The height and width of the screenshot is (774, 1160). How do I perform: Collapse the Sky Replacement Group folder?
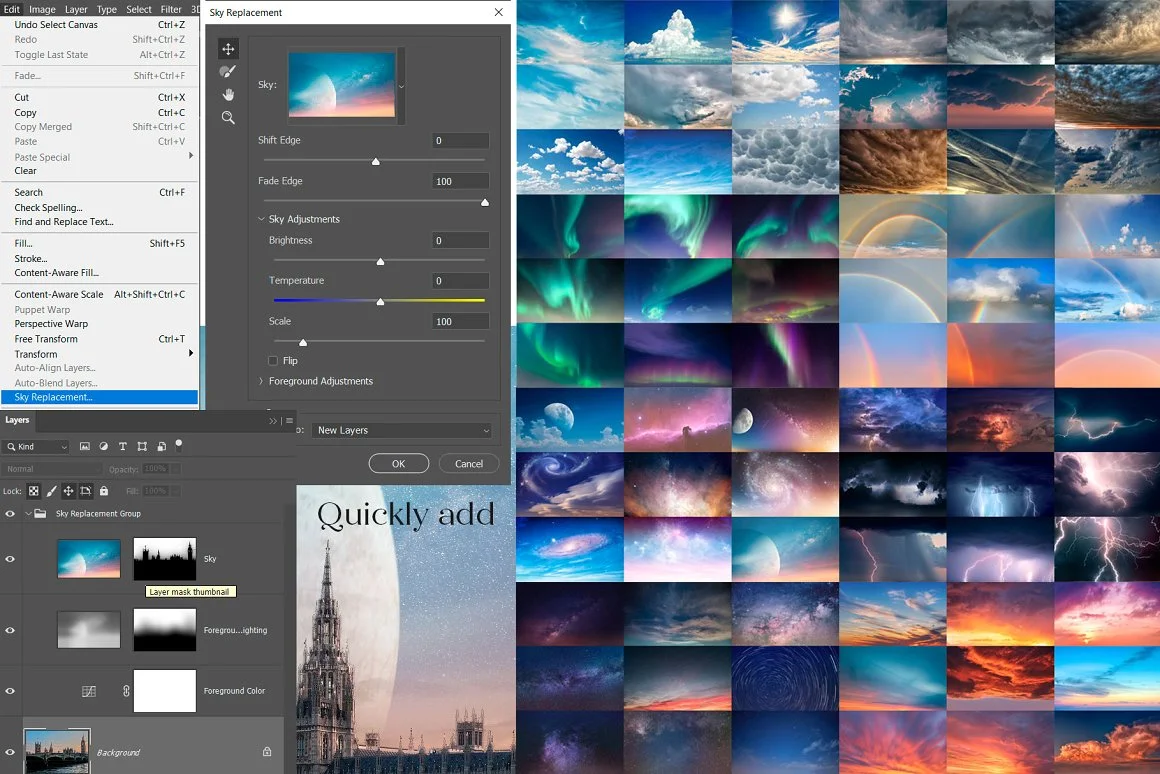pyautogui.click(x=28, y=514)
